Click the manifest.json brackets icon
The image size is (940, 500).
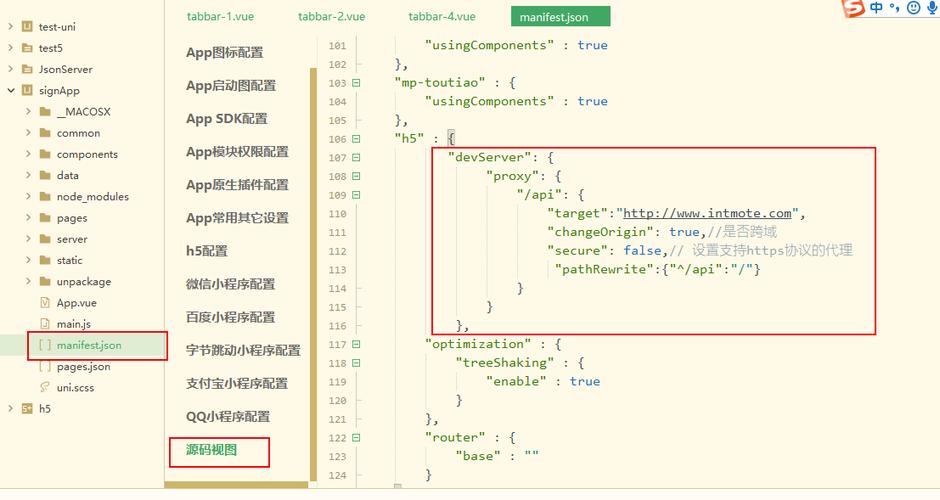[x=45, y=345]
